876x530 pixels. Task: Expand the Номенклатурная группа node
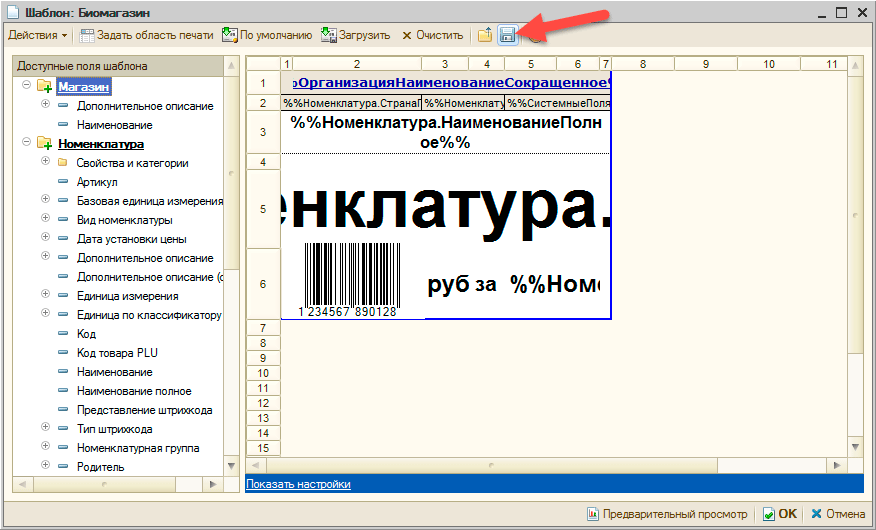pos(45,446)
